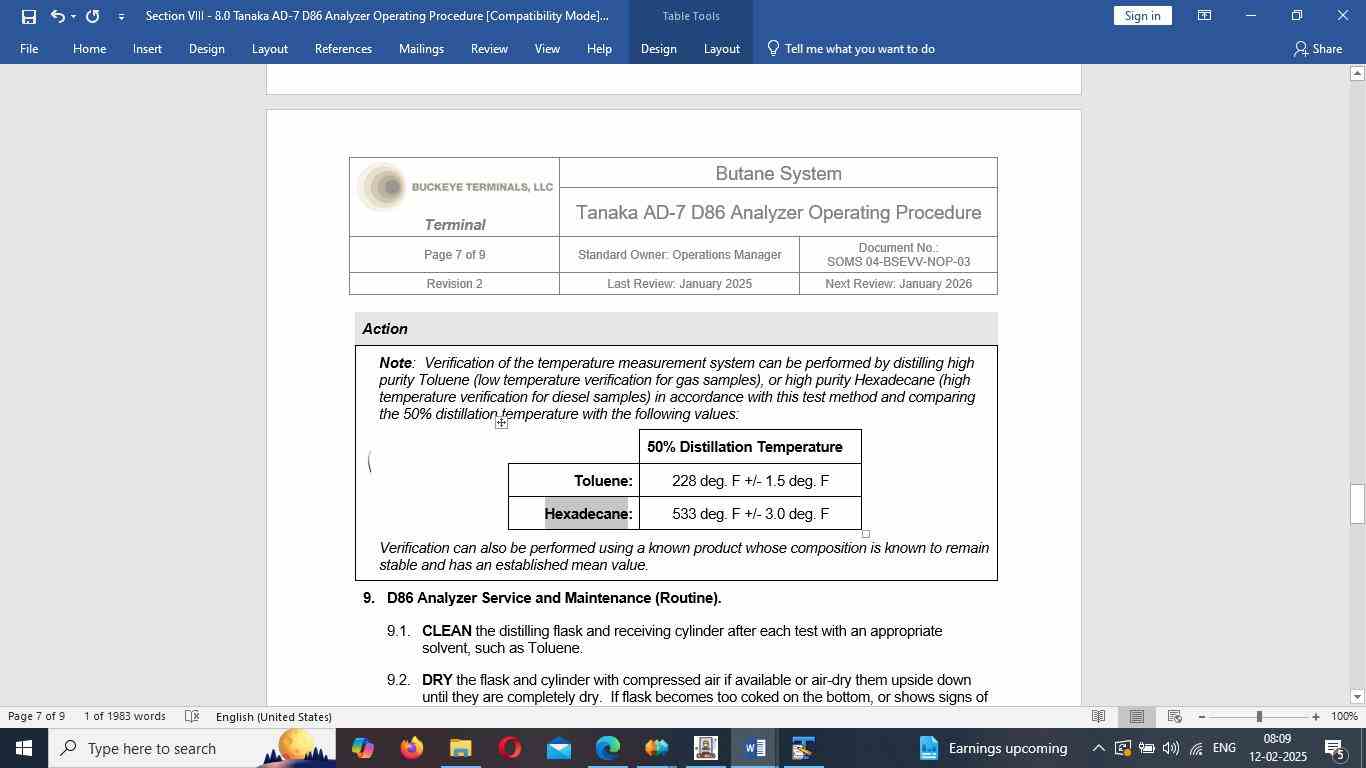
Task: Click the table resize handle at bottom-right corner
Action: (866, 534)
